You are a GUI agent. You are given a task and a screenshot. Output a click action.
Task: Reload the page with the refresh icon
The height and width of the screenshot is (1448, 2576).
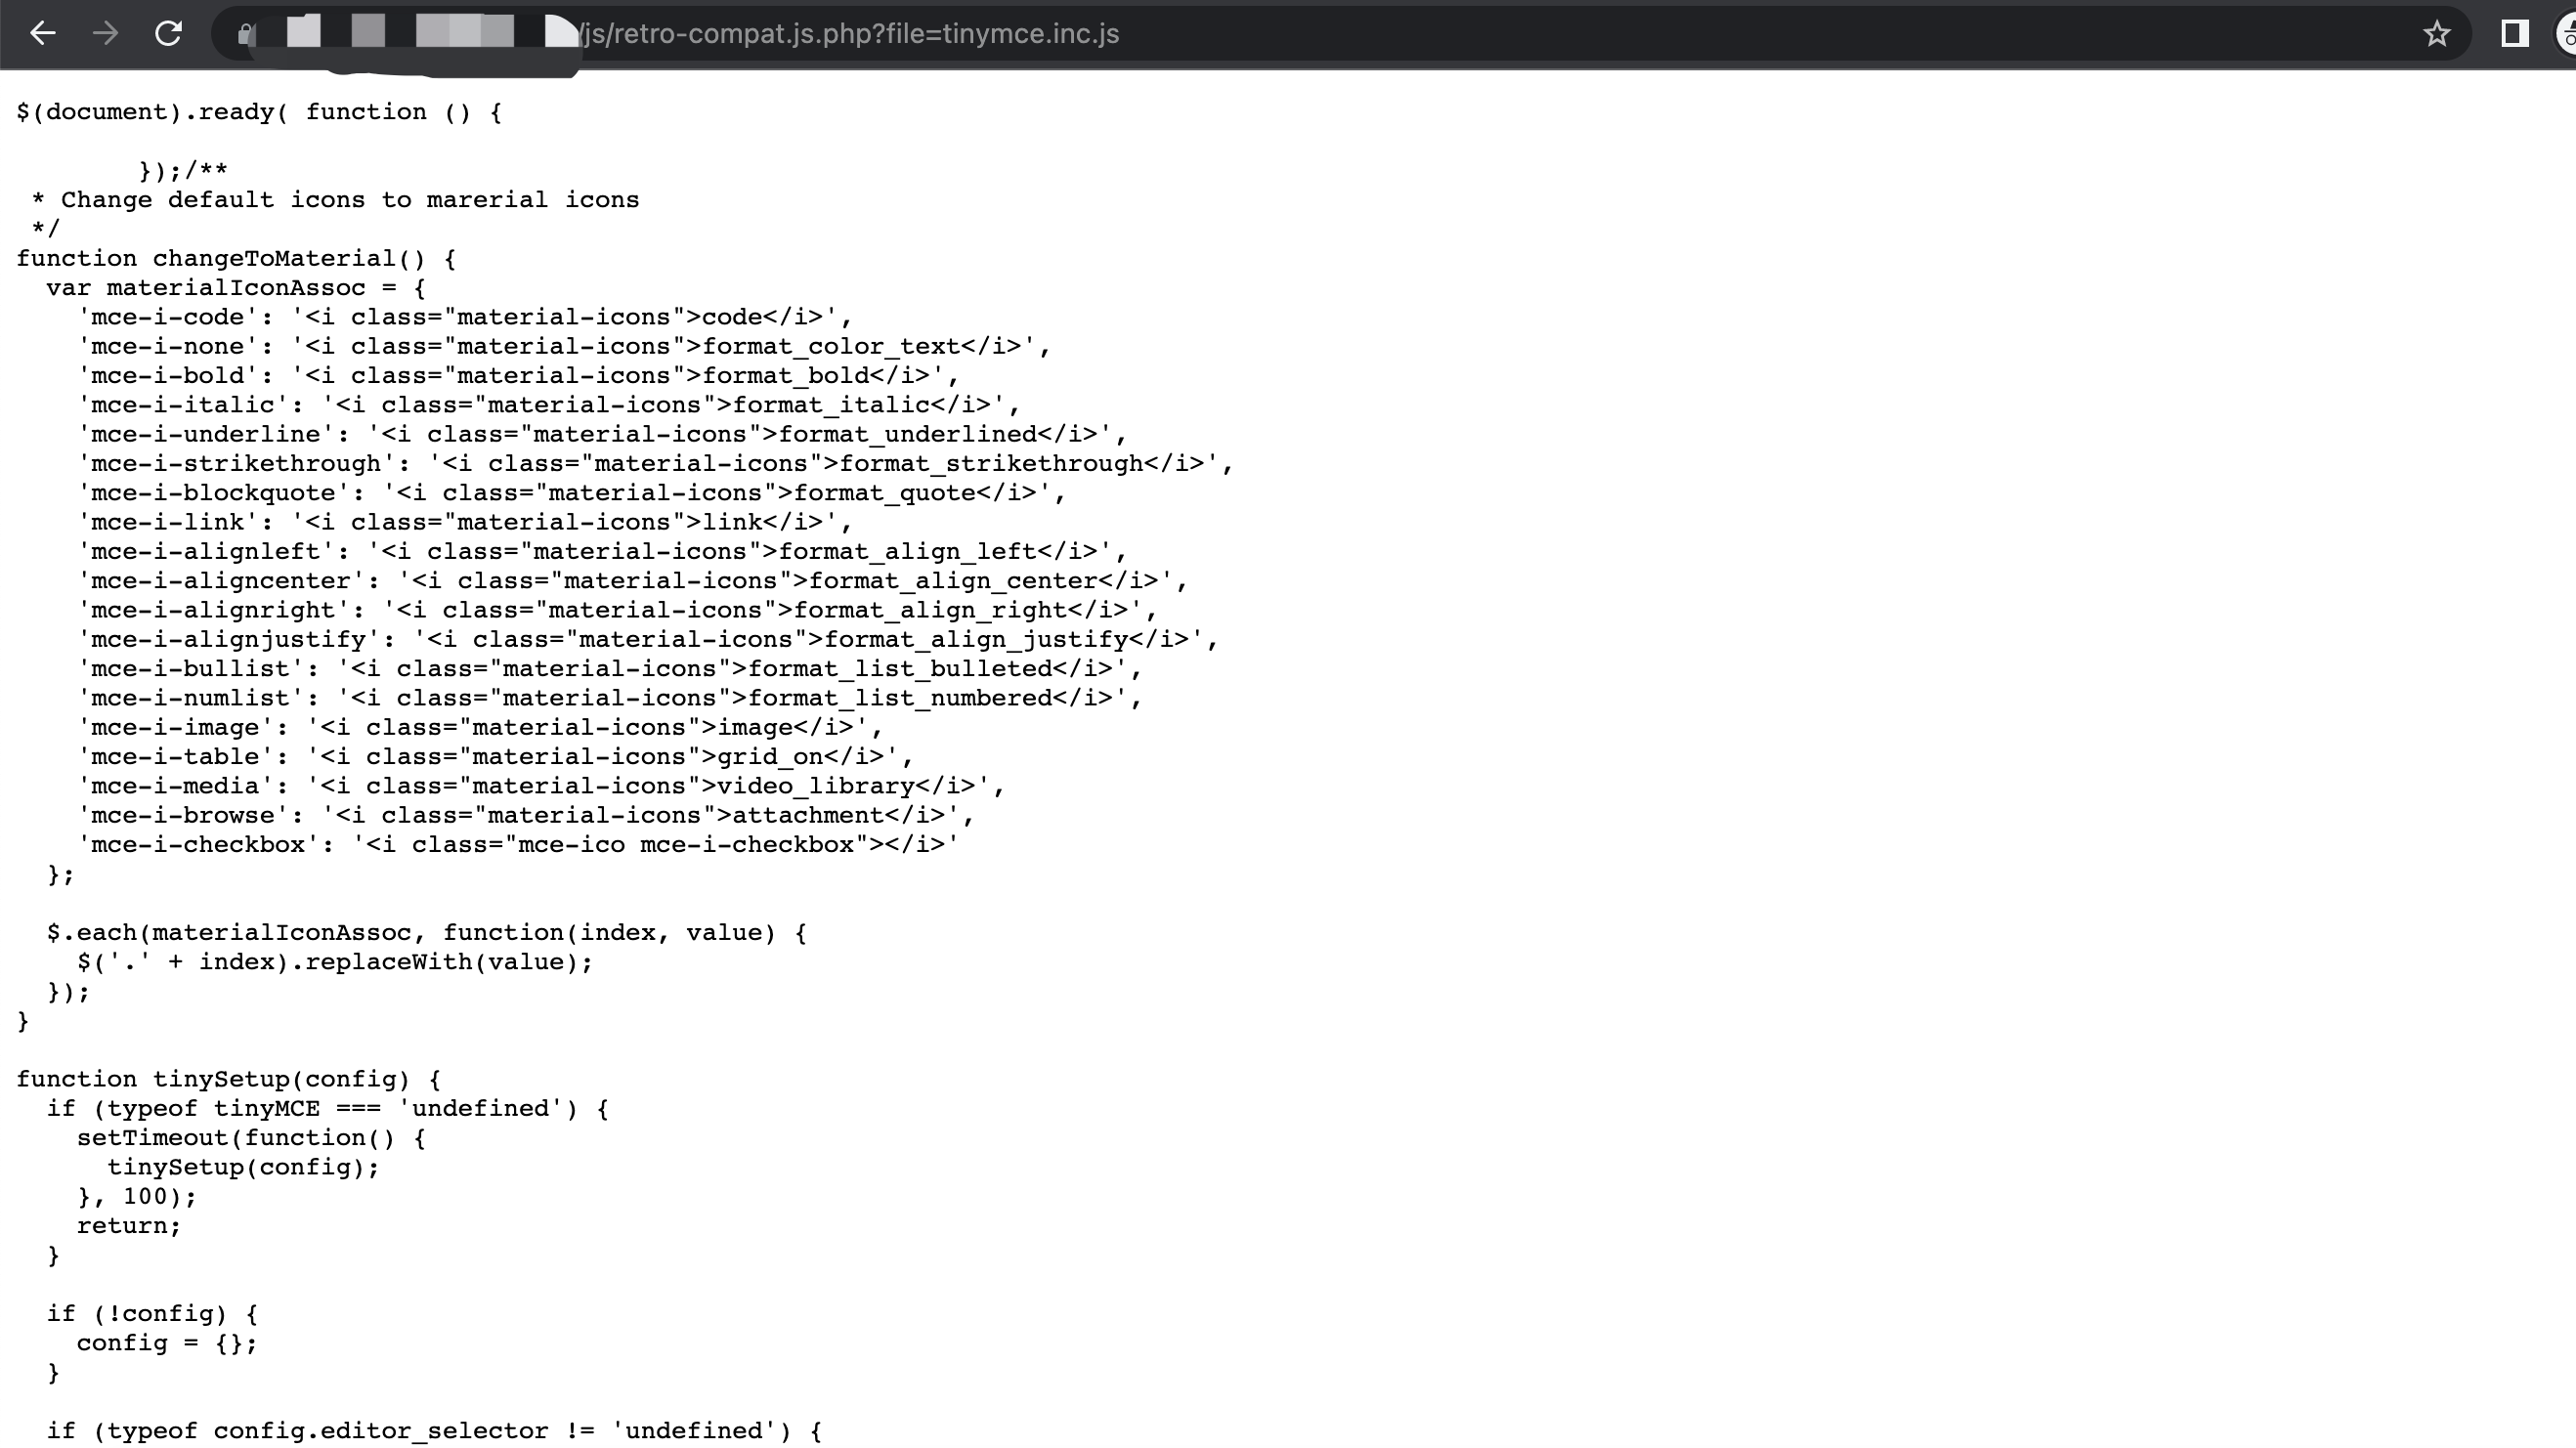pyautogui.click(x=168, y=33)
